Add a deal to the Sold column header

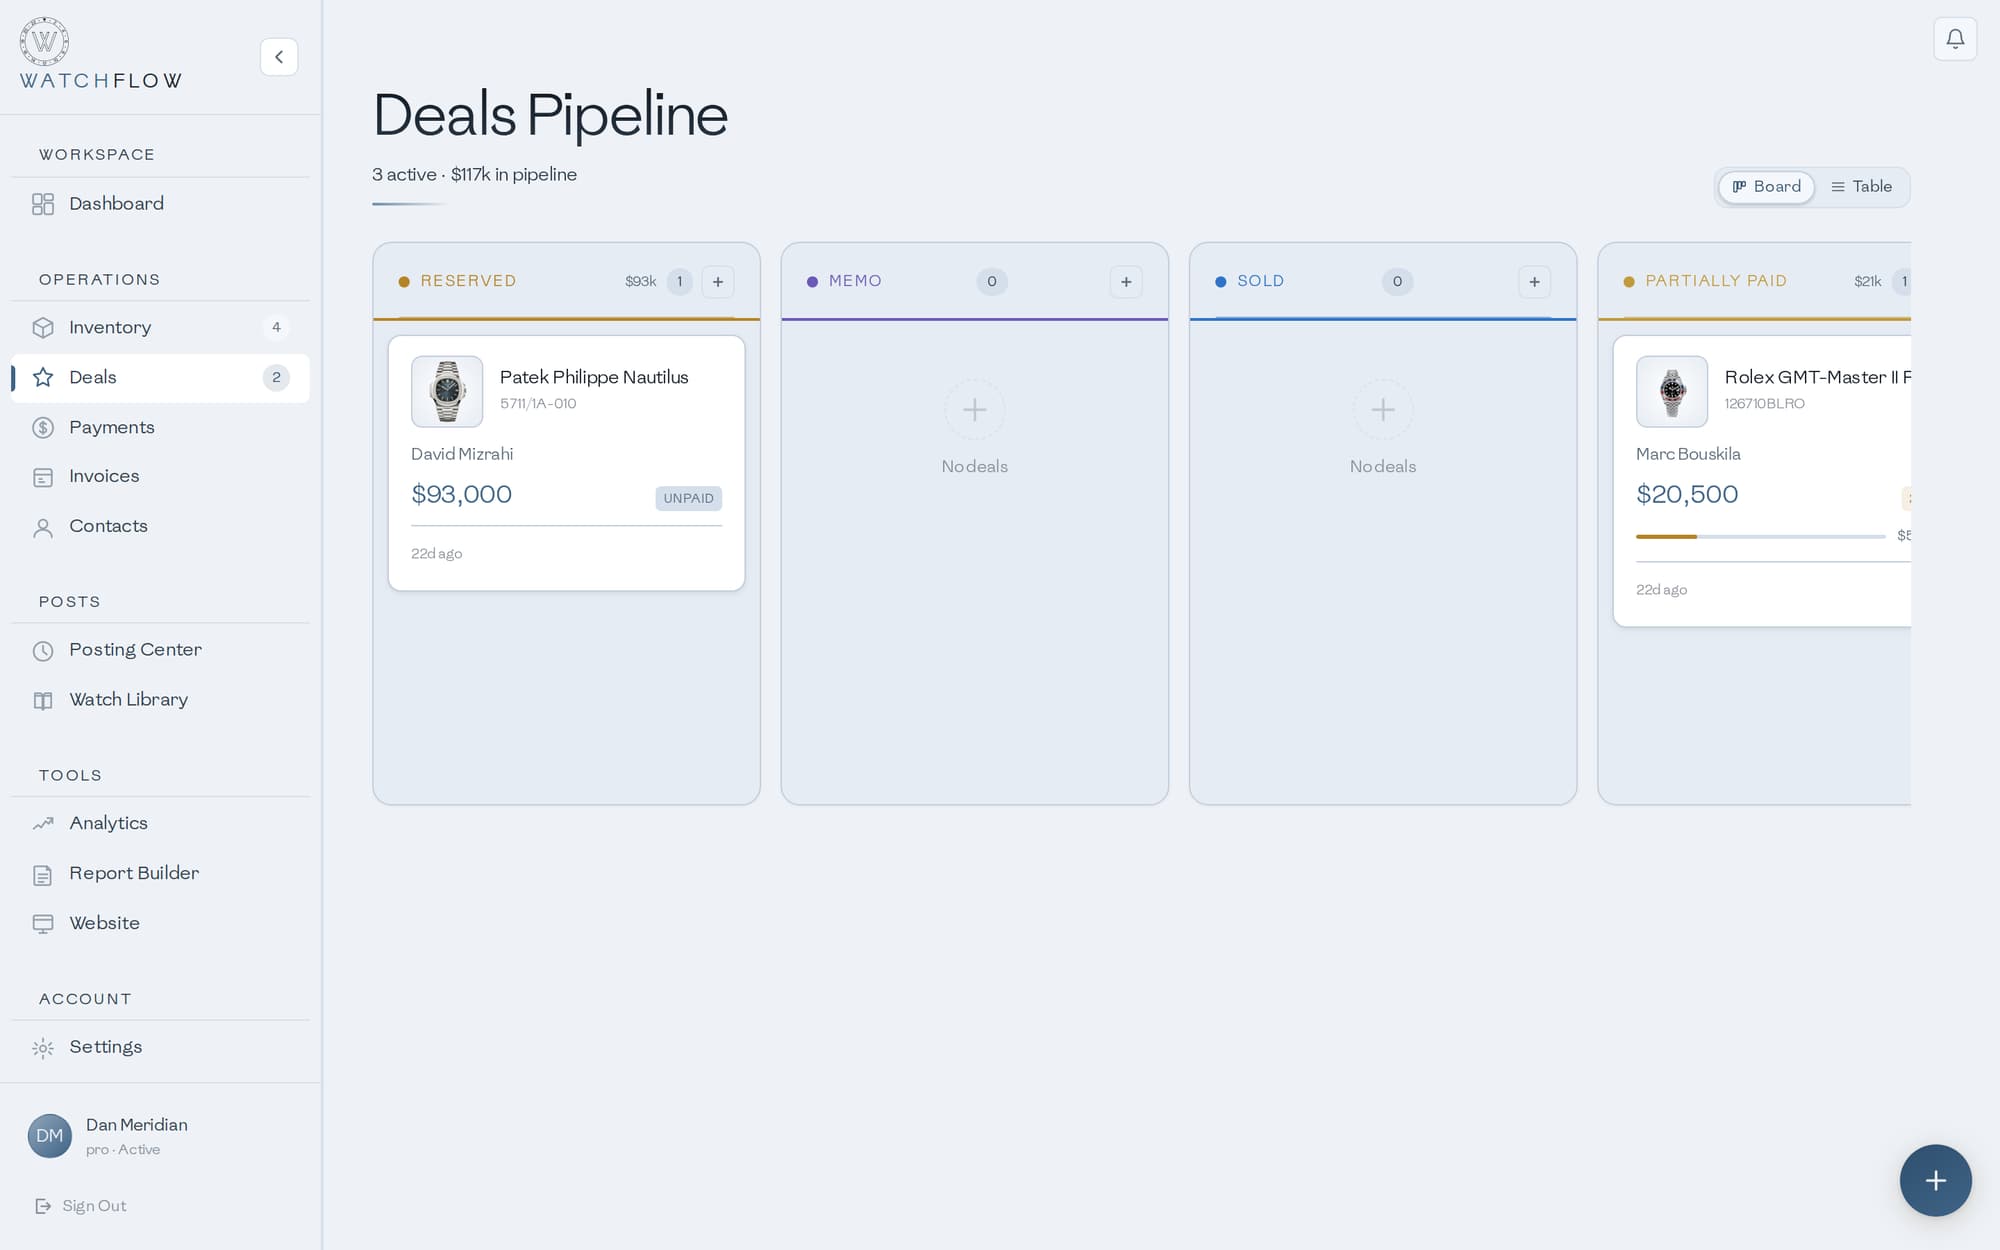1534,282
